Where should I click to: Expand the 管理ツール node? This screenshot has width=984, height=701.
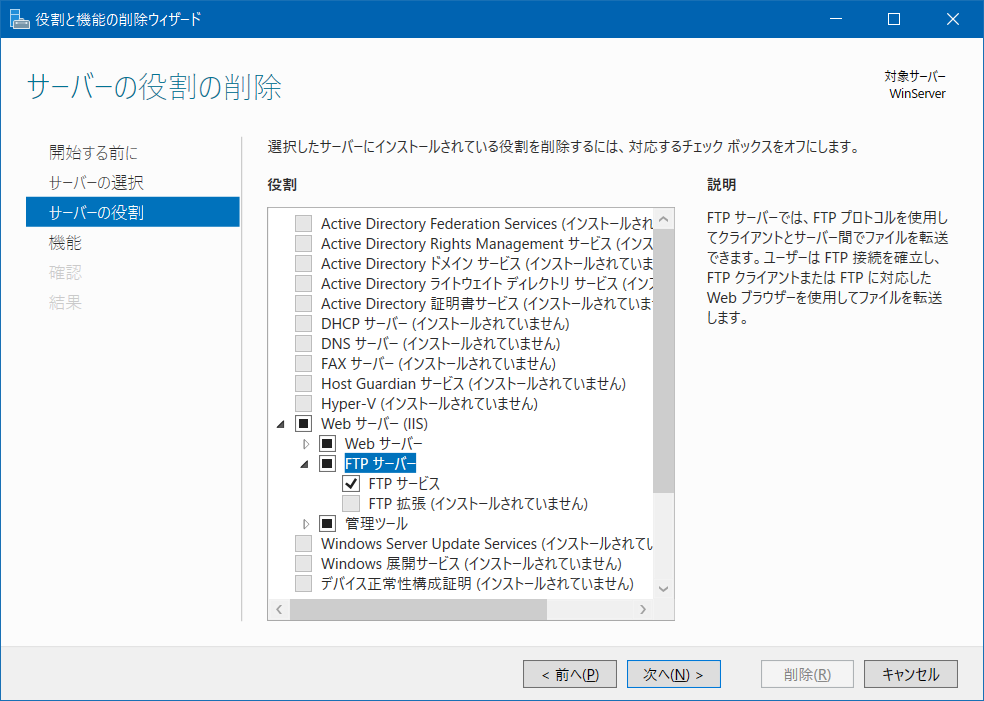point(306,524)
